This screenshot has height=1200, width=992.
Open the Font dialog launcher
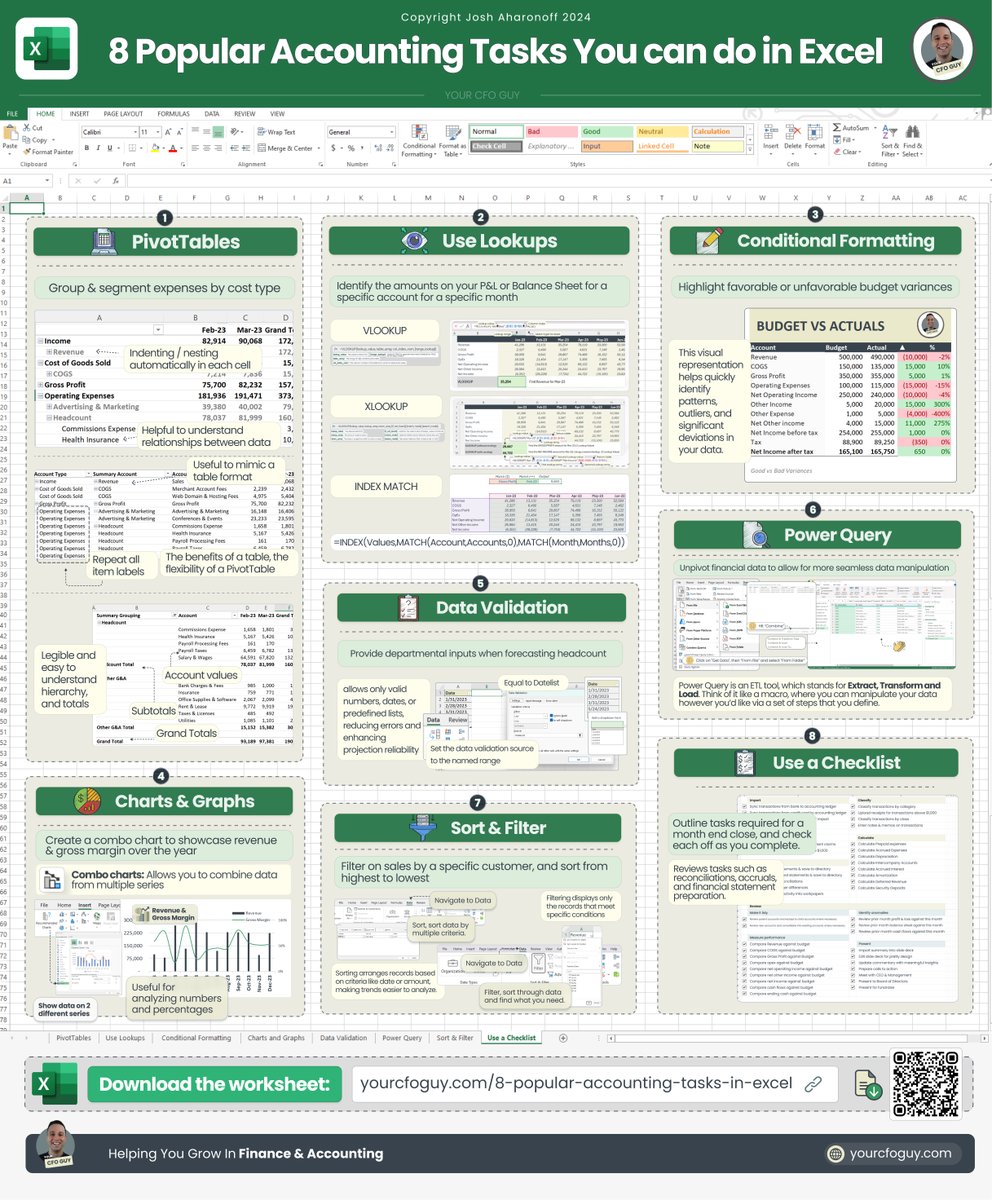point(181,164)
